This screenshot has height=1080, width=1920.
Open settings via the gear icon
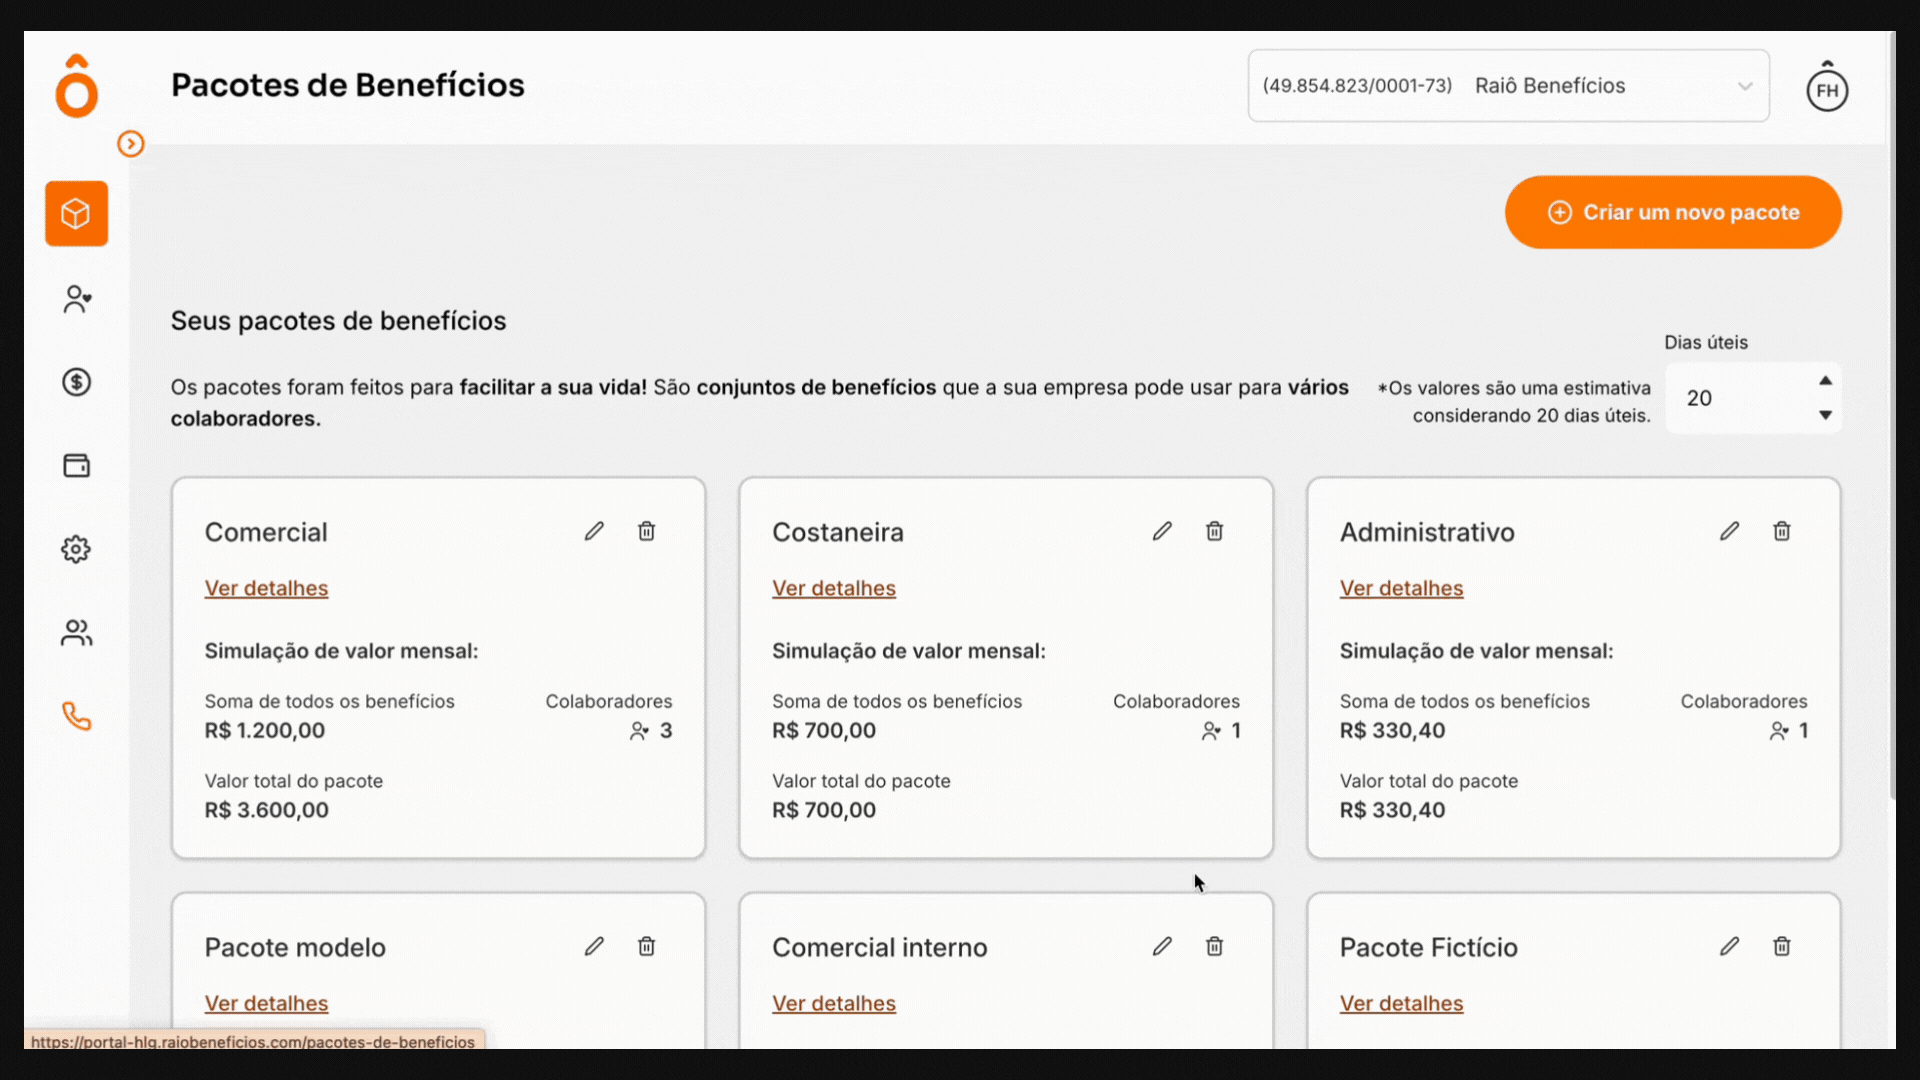coord(75,549)
